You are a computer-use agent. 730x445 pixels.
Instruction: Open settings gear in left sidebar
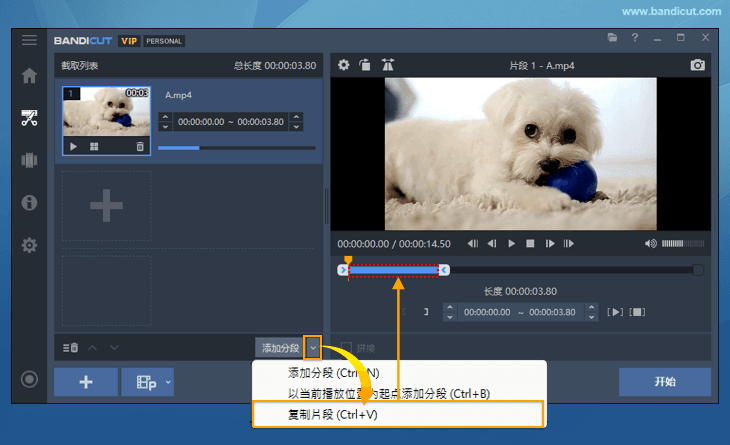coord(29,245)
